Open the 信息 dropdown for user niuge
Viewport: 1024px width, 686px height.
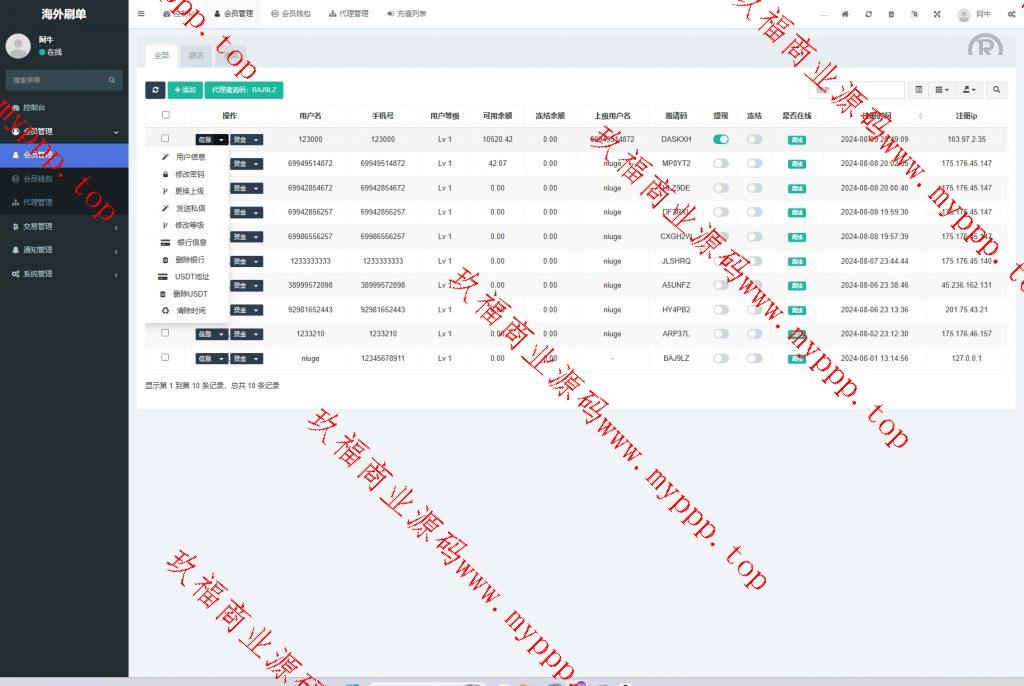tap(211, 358)
